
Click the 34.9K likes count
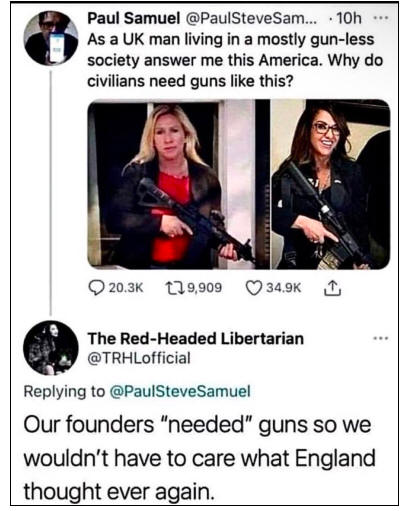pos(283,288)
